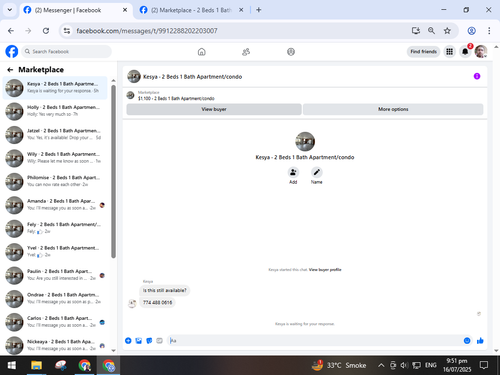View site information icon in address bar
Viewport: 500px width, 375px height.
click(67, 31)
